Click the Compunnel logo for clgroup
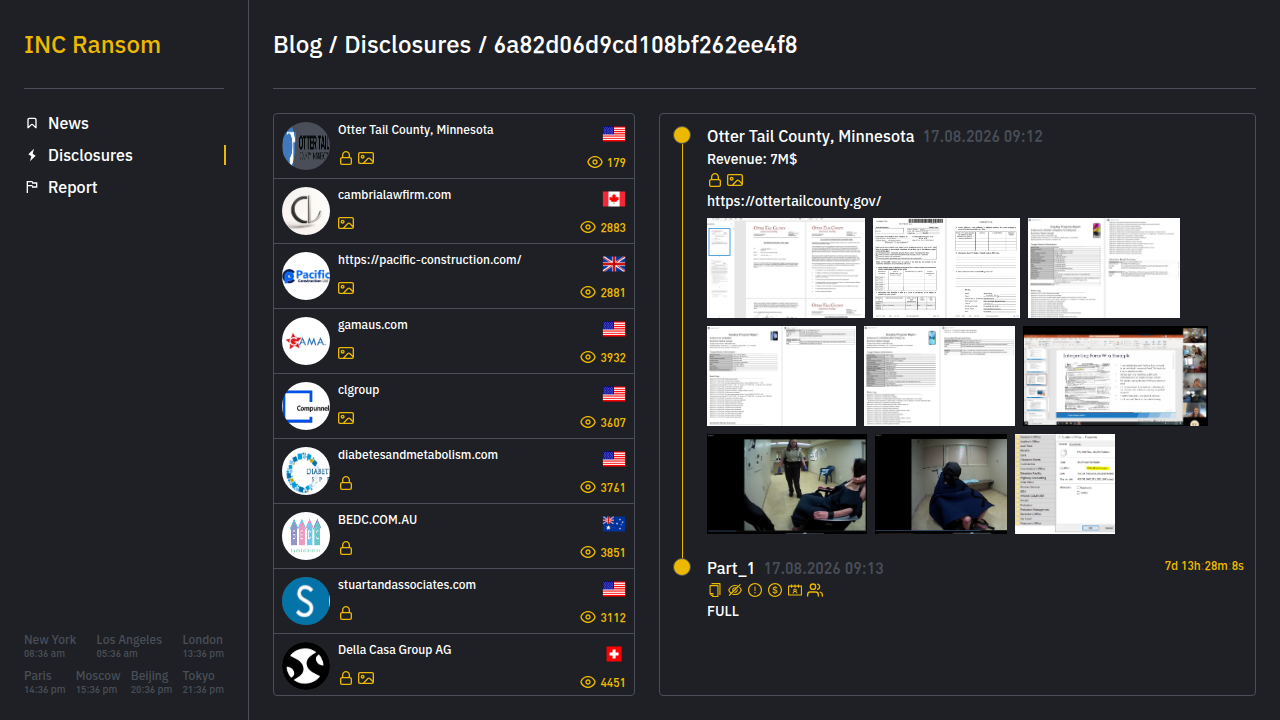The image size is (1280, 720). pyautogui.click(x=306, y=406)
